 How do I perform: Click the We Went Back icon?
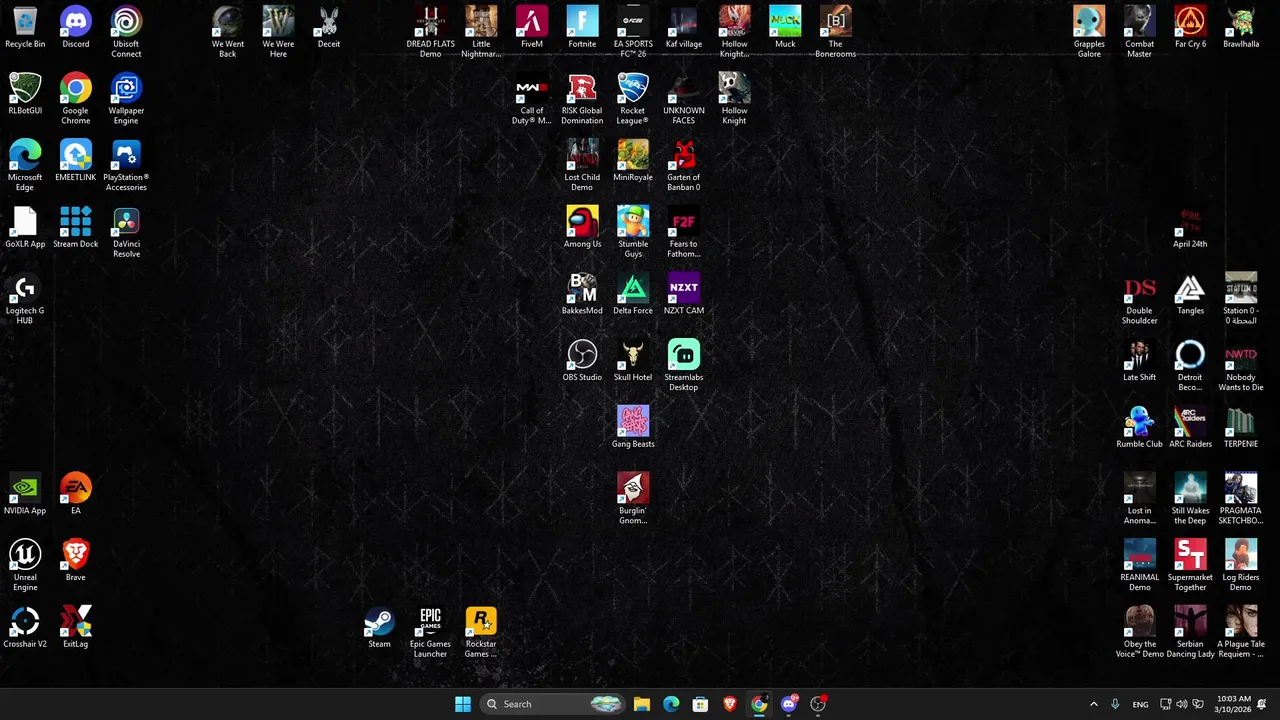(x=228, y=32)
